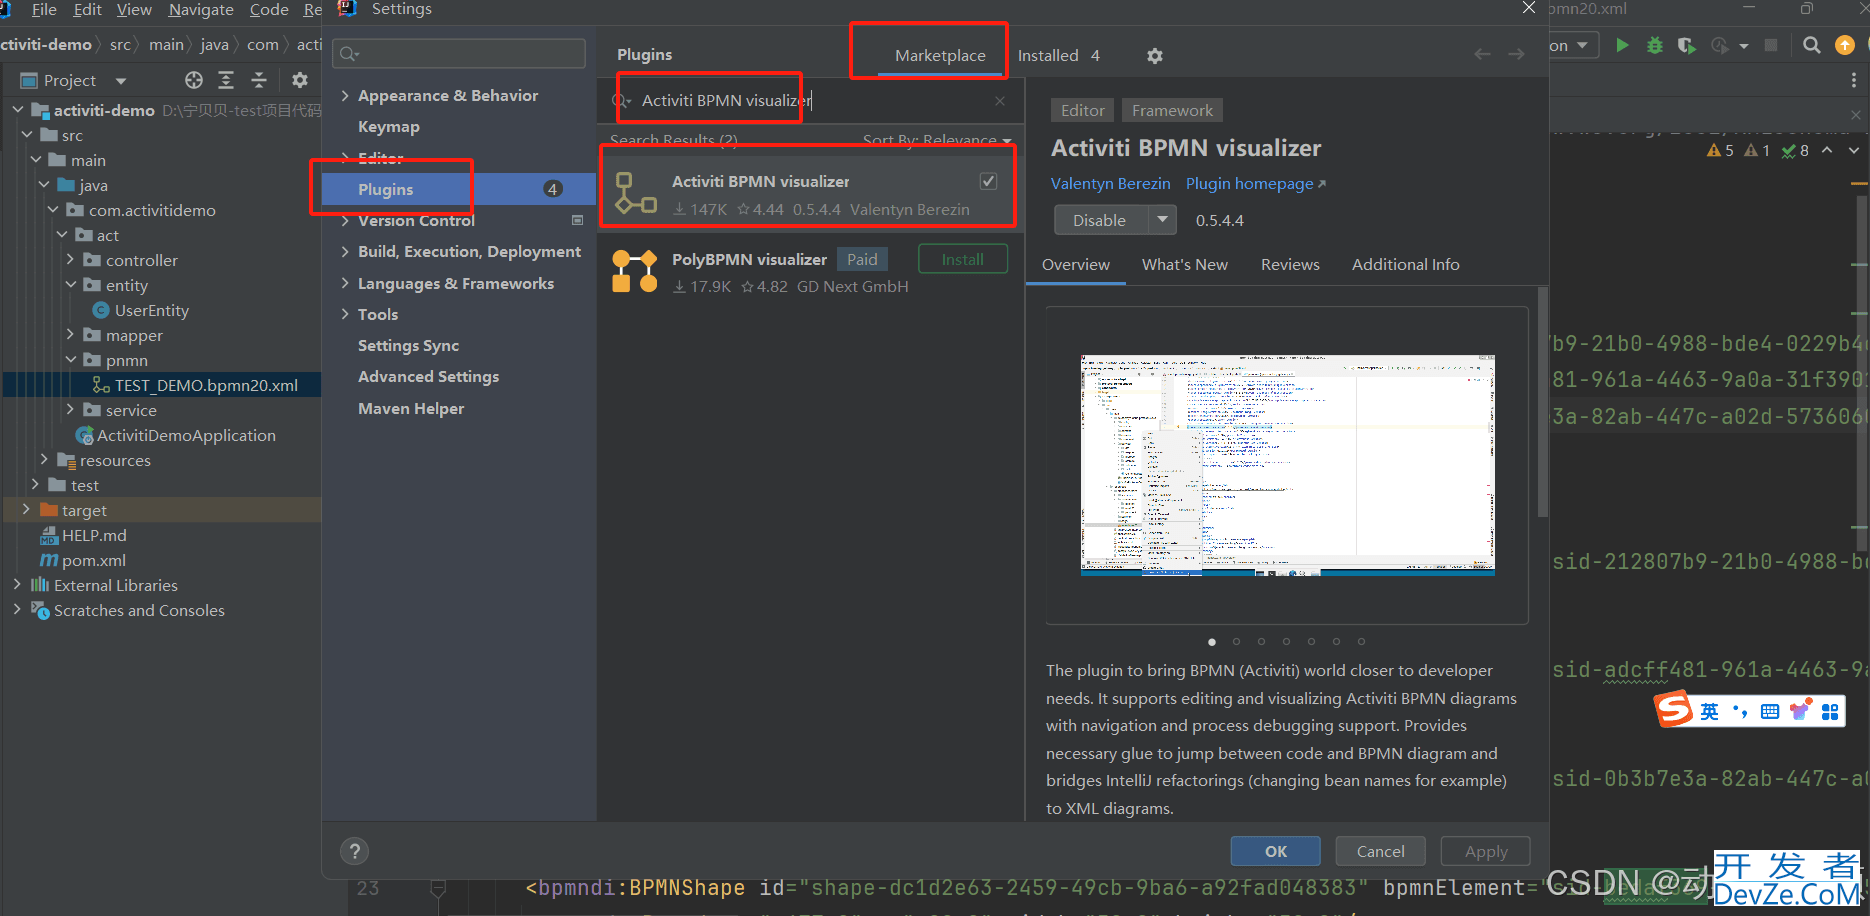Clear the plugin search field text

[999, 101]
